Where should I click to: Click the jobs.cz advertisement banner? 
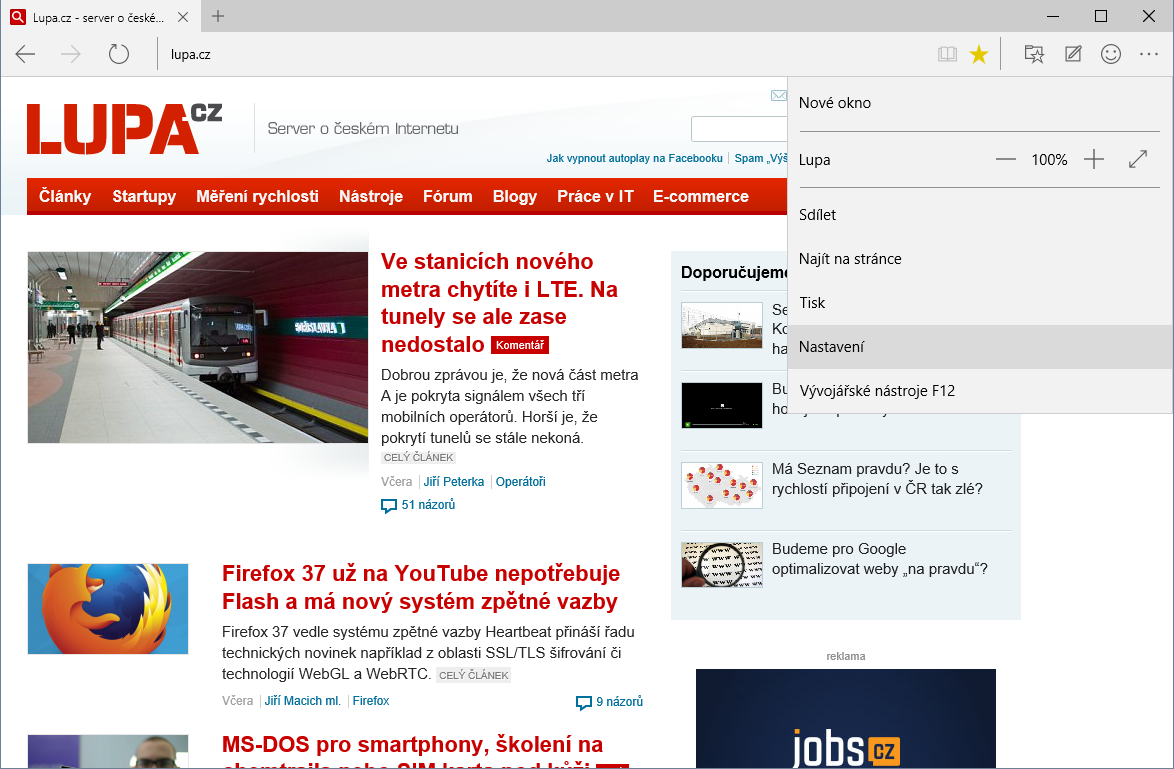pyautogui.click(x=846, y=719)
